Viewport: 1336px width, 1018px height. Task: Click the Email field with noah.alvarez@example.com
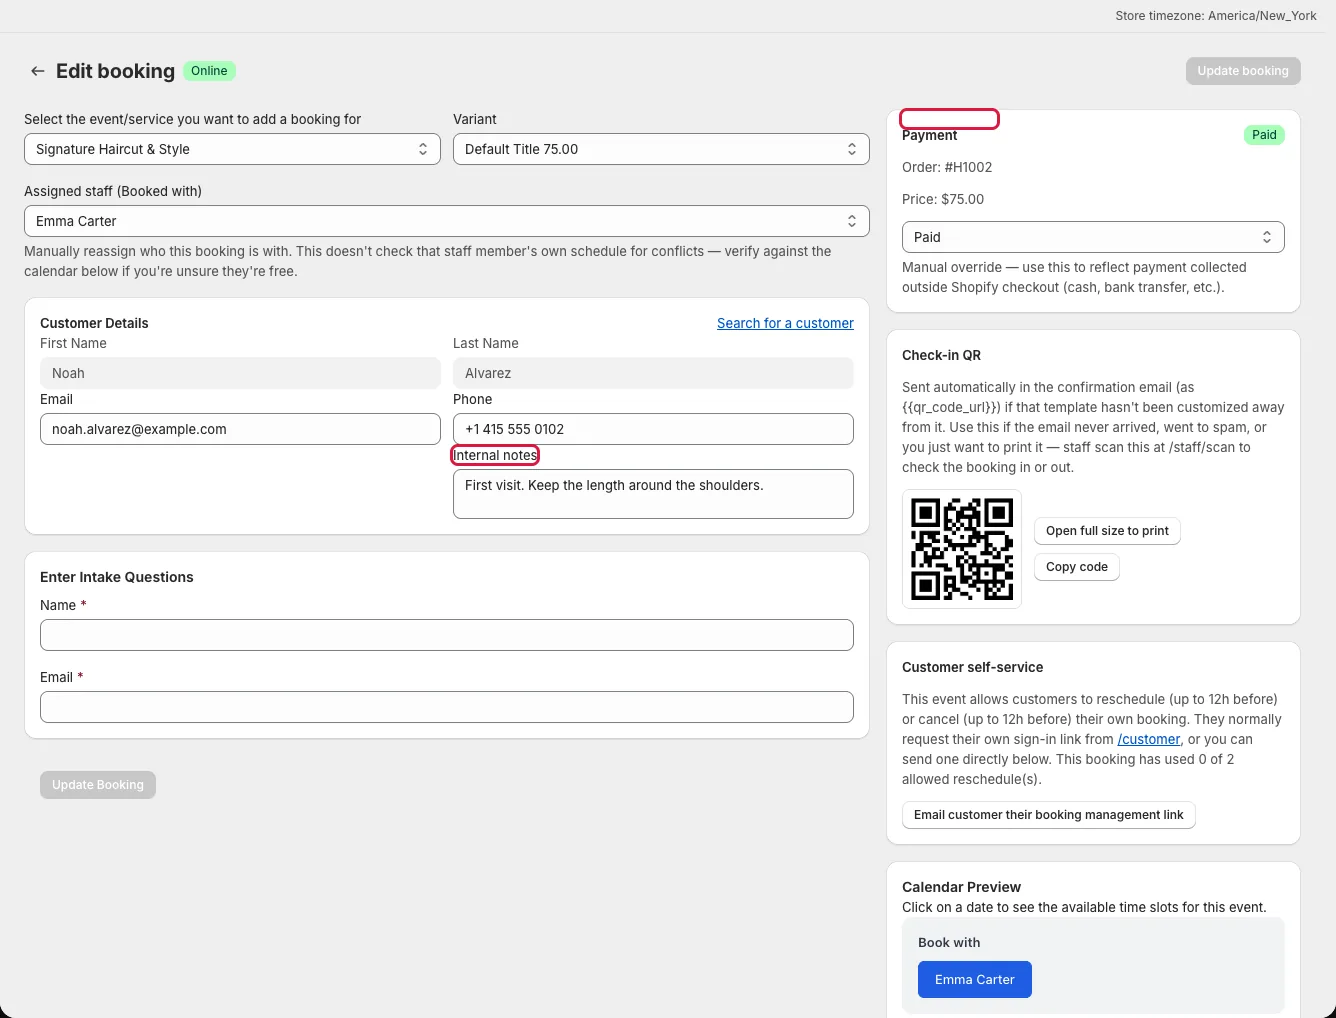coord(240,429)
